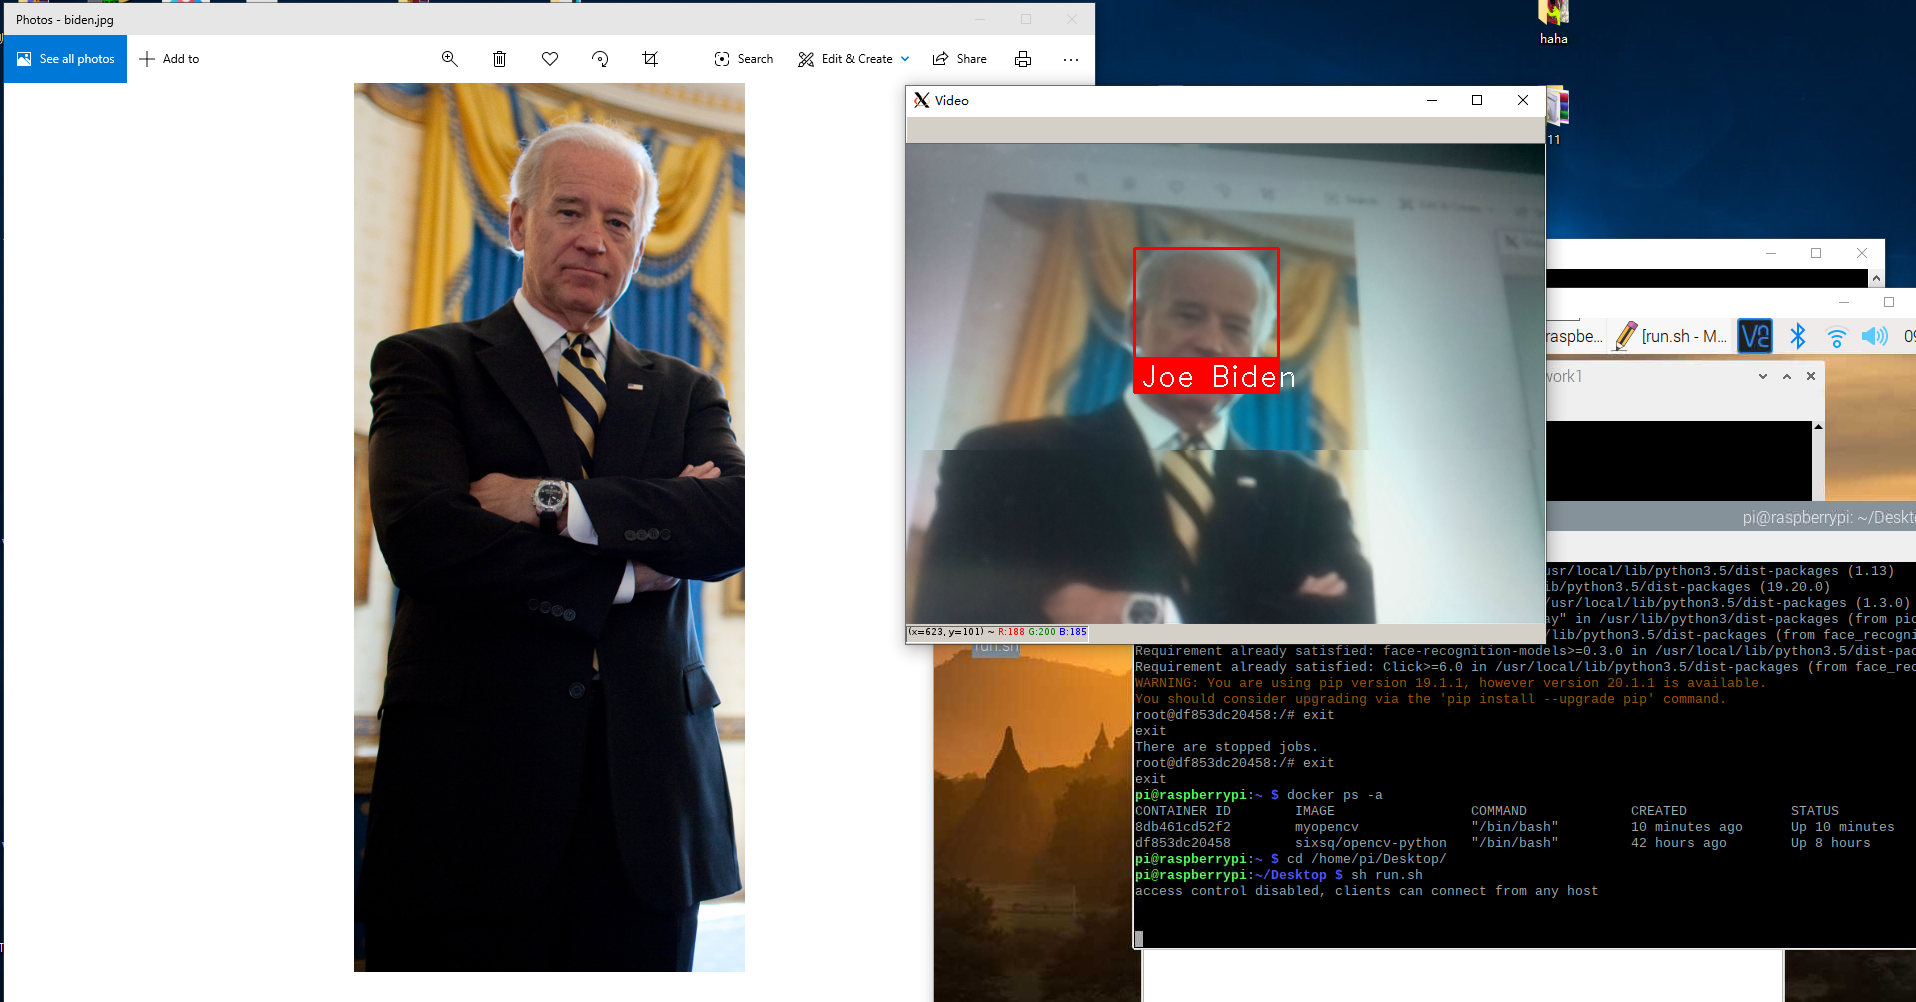
Task: Maximize the Video window
Action: click(1477, 100)
